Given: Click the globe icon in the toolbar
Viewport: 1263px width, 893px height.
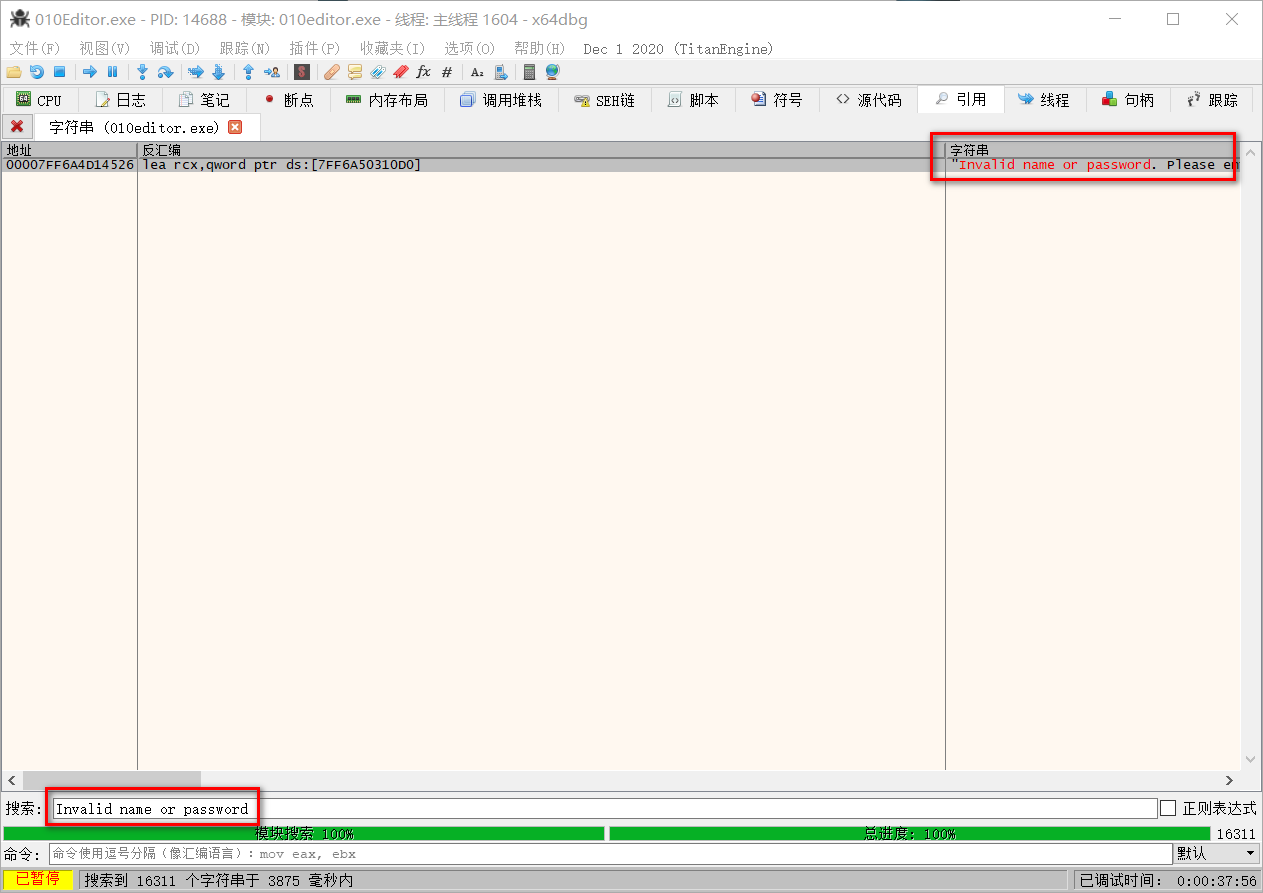Looking at the screenshot, I should 552,72.
